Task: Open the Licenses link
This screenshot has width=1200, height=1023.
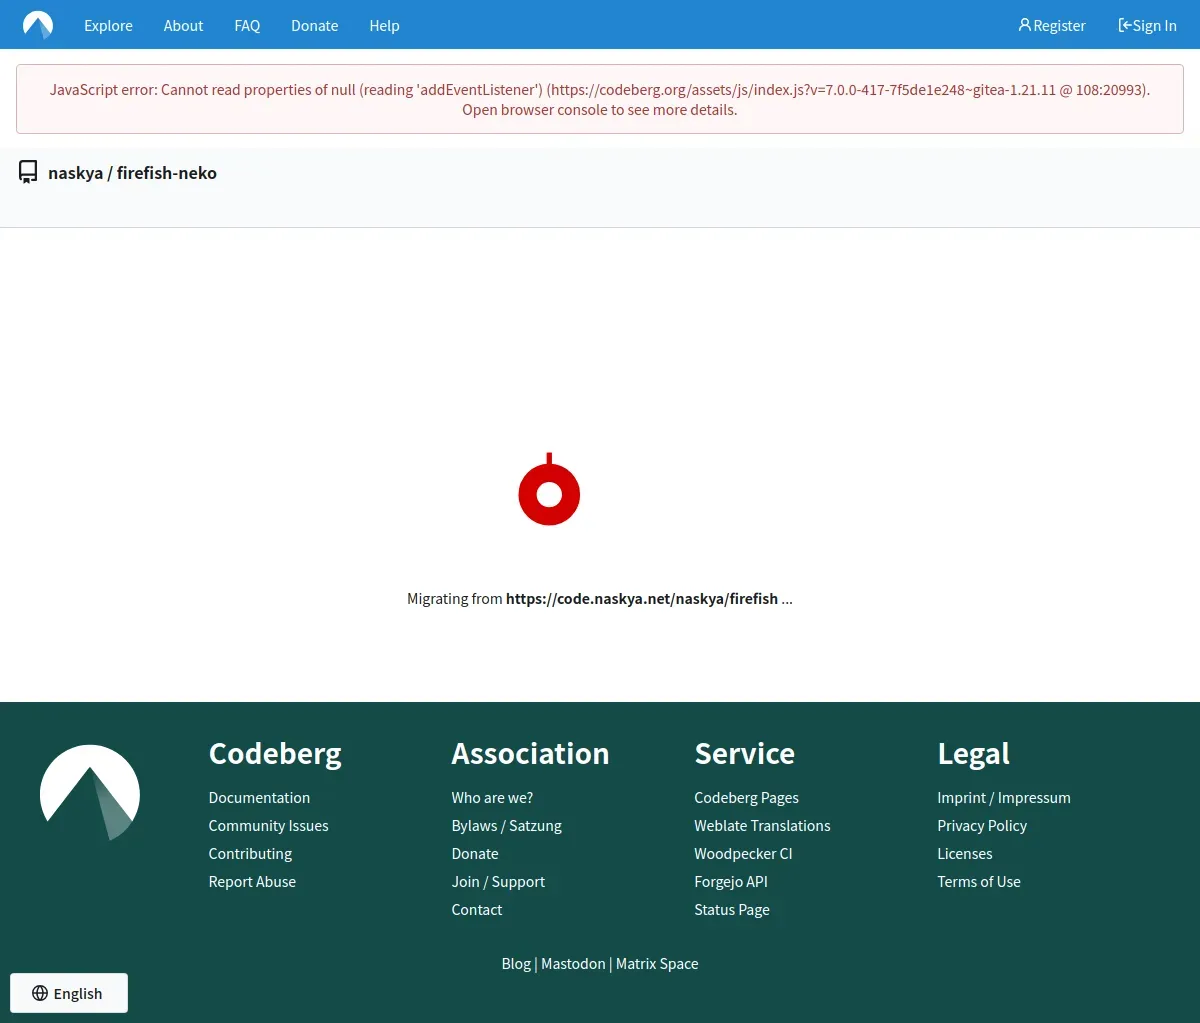Action: 965,854
